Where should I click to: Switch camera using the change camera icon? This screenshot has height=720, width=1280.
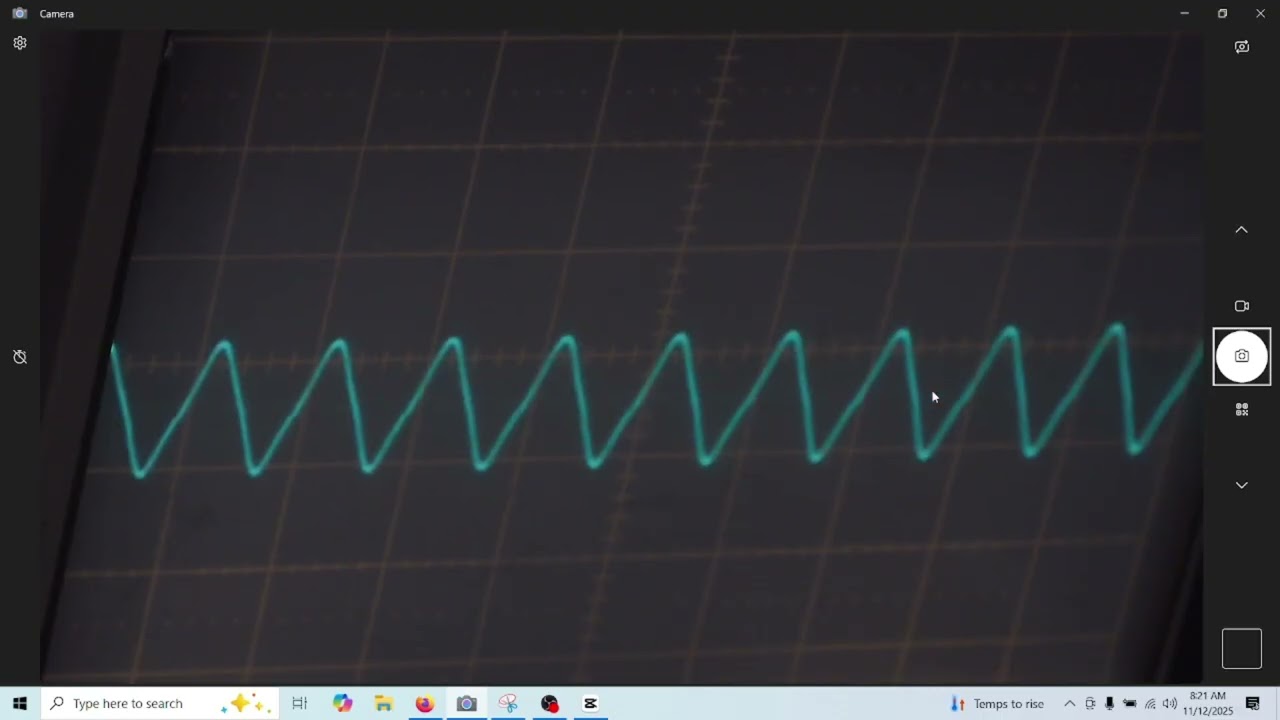pyautogui.click(x=1242, y=47)
